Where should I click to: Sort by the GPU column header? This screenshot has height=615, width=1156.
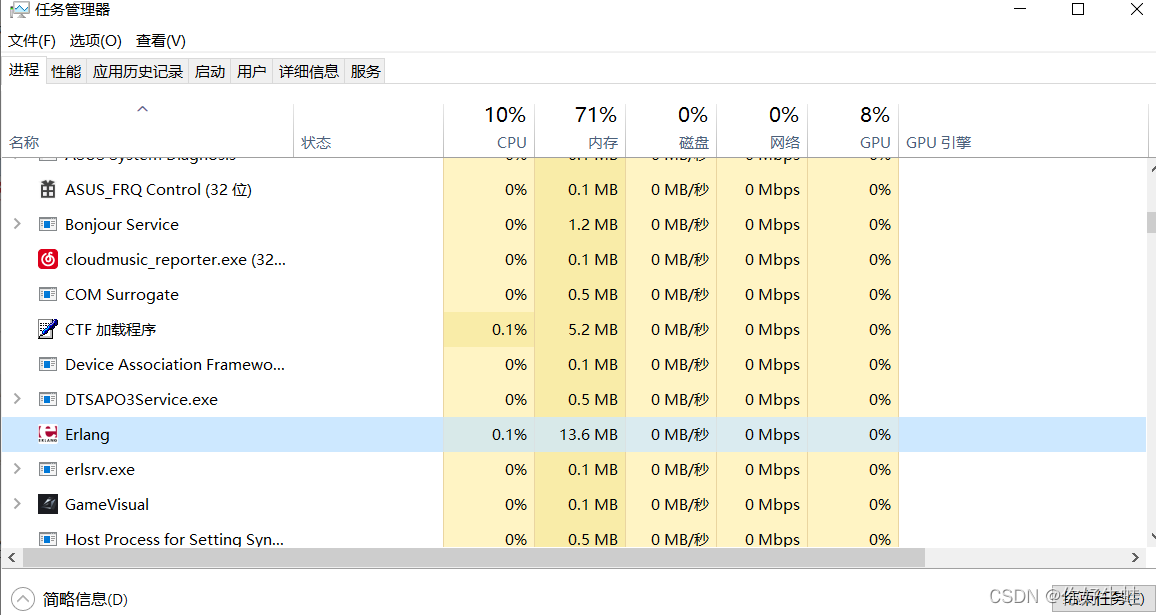pos(854,131)
